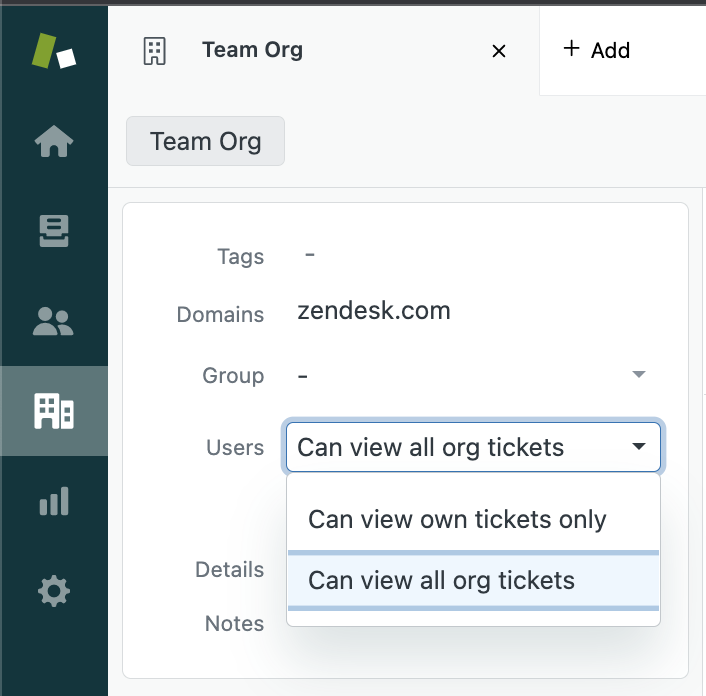Switch to the Team Org tab title

click(x=252, y=50)
